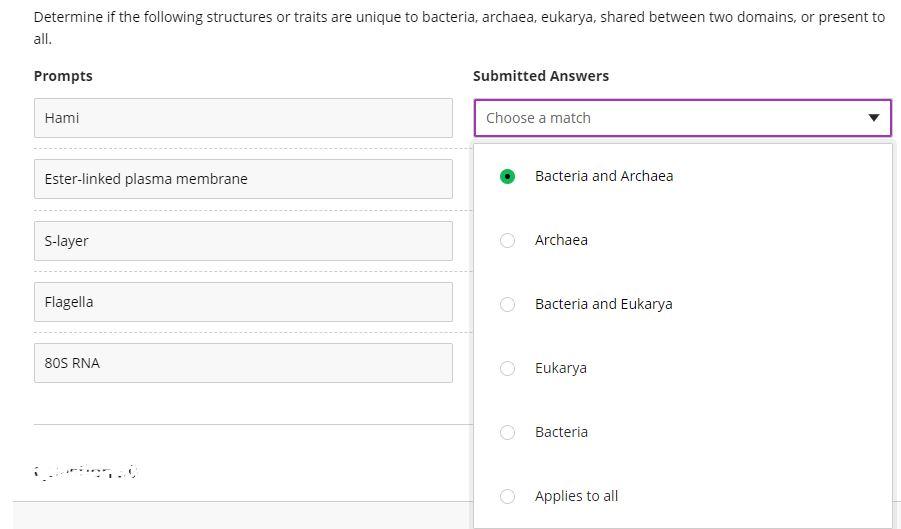The image size is (901, 529).
Task: Click the "Applies to all" option label text
Action: pos(576,496)
